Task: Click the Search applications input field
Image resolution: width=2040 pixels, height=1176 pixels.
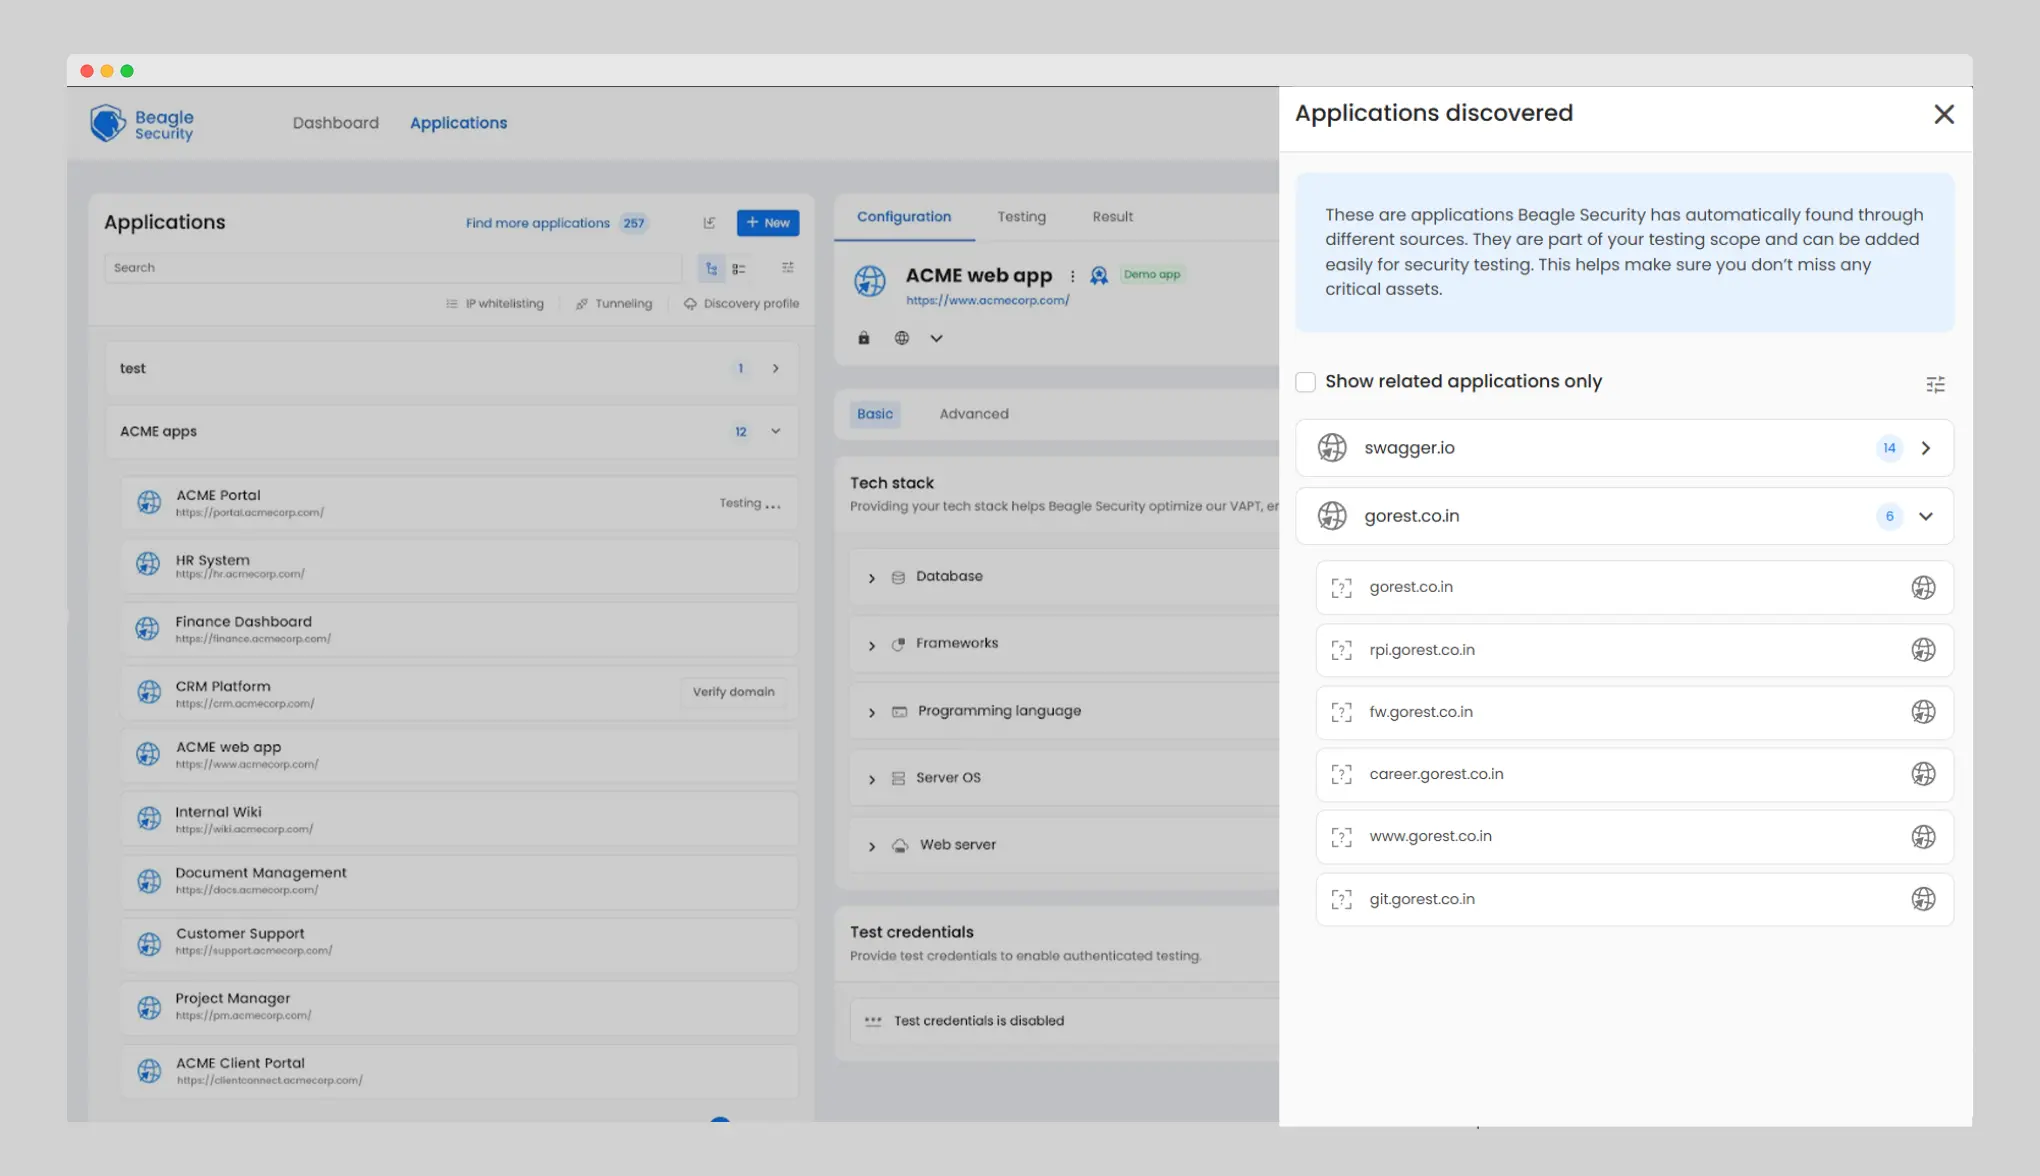Action: pyautogui.click(x=393, y=268)
